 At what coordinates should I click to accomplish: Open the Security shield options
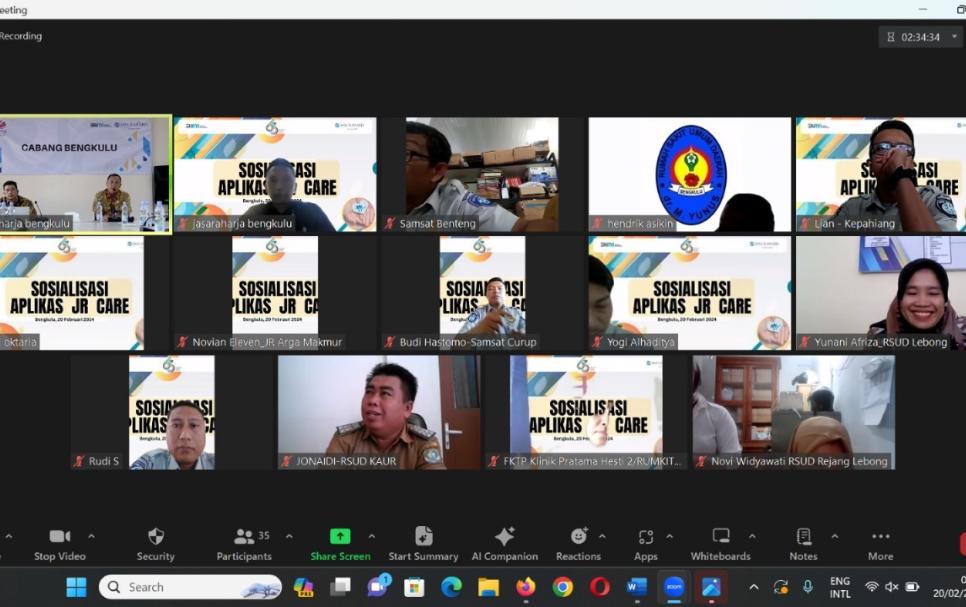(x=156, y=545)
